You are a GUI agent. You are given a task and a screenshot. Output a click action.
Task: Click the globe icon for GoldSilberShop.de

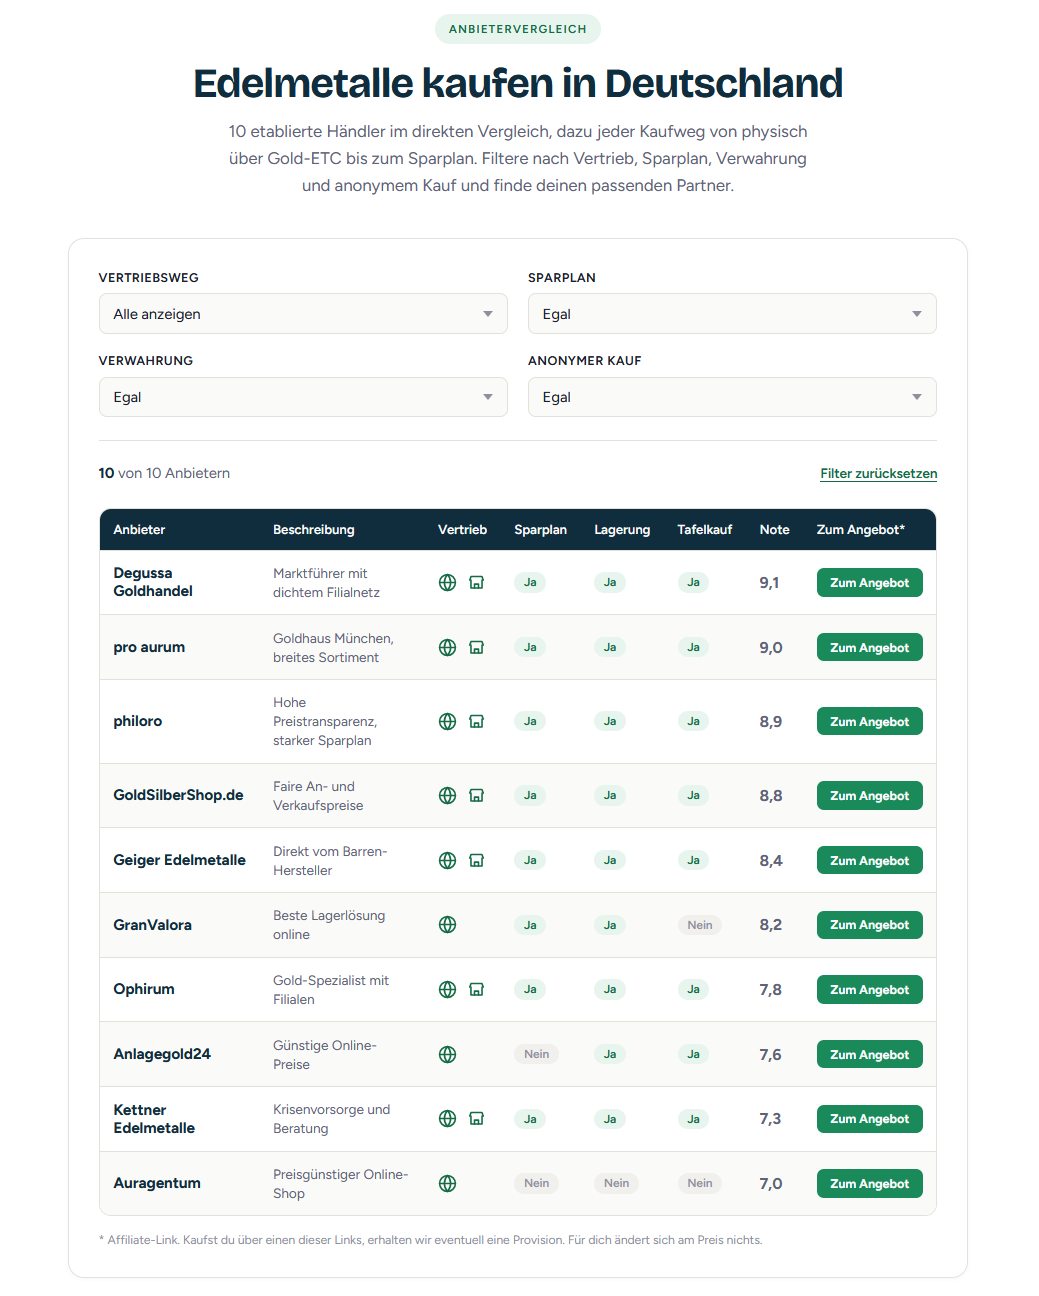click(447, 795)
